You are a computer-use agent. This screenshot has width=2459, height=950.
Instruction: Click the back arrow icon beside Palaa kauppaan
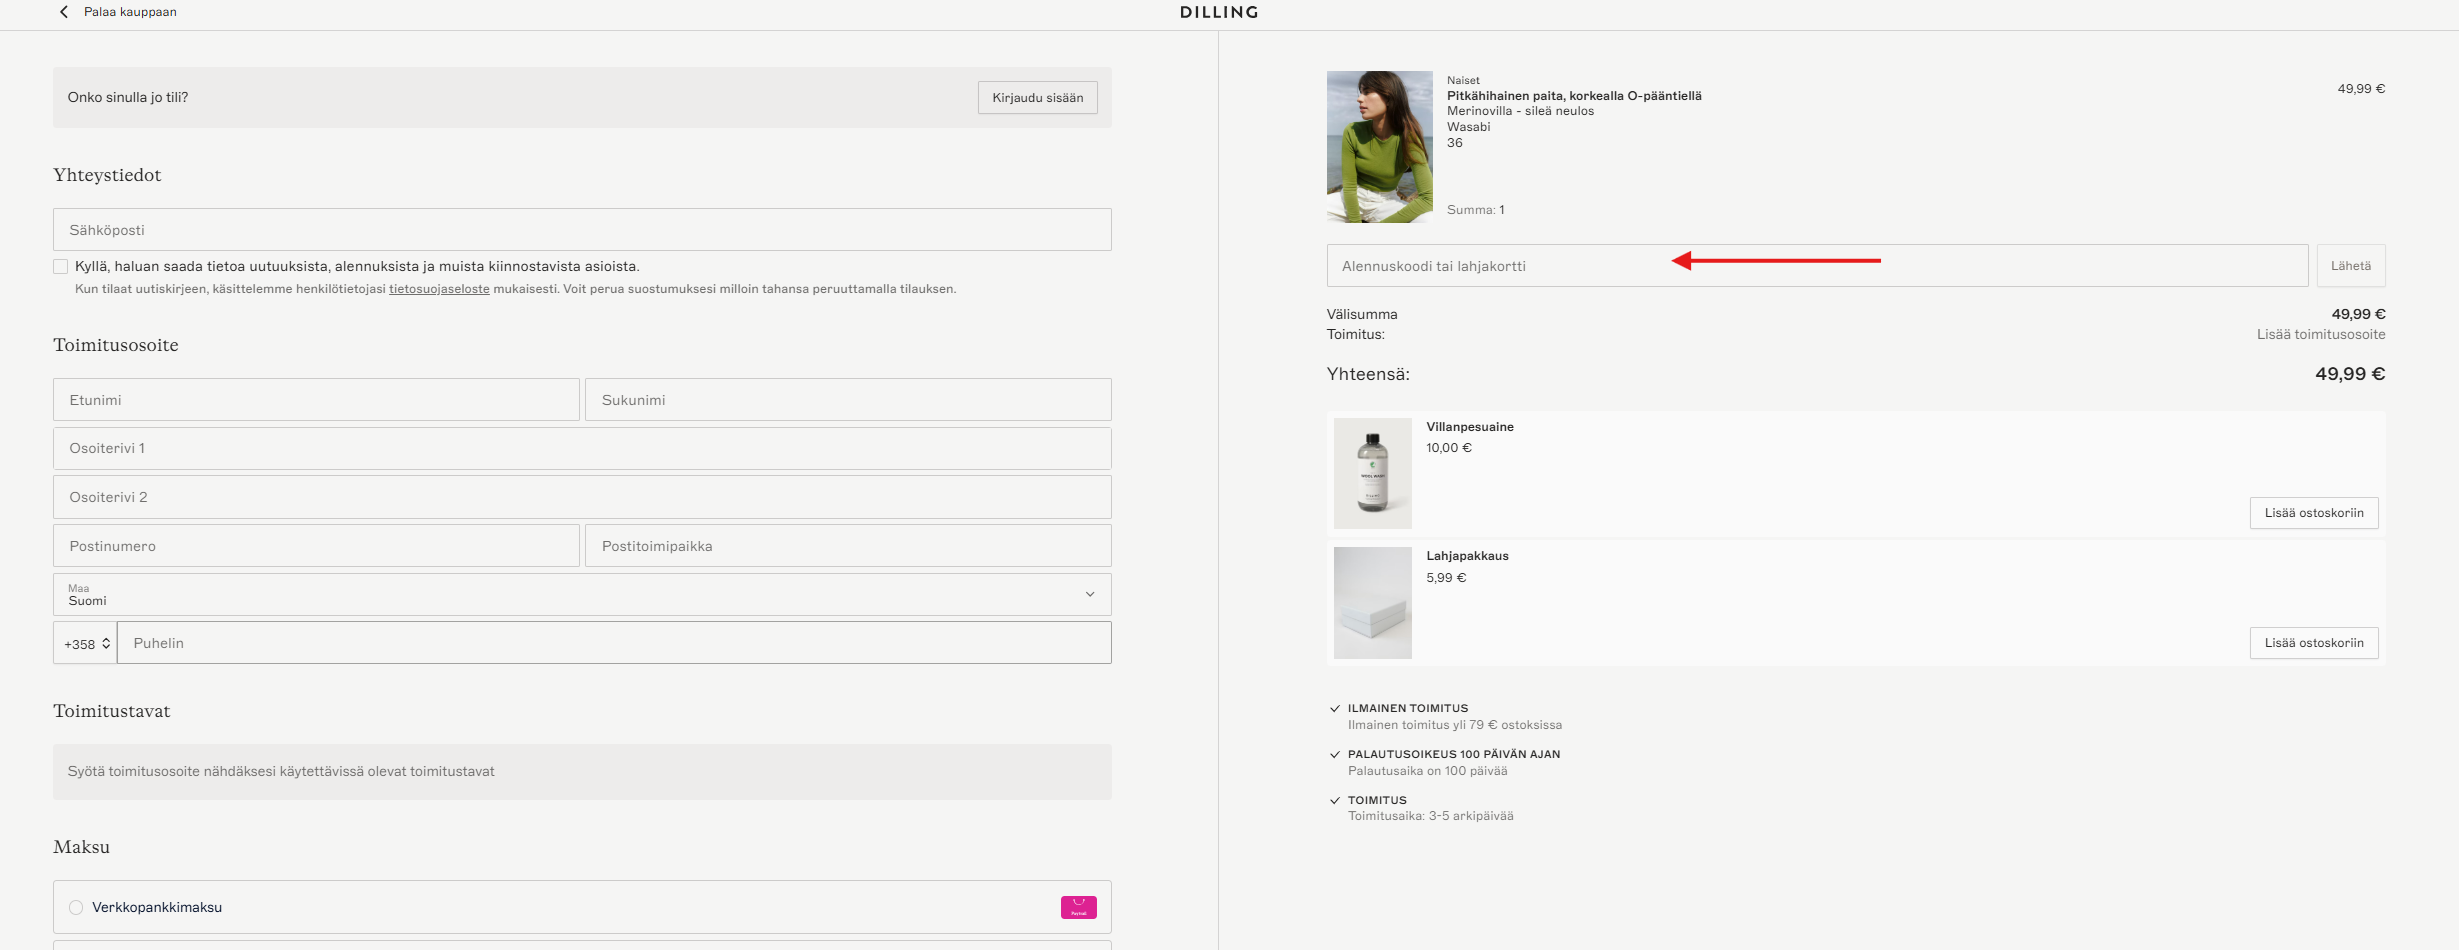click(x=64, y=12)
